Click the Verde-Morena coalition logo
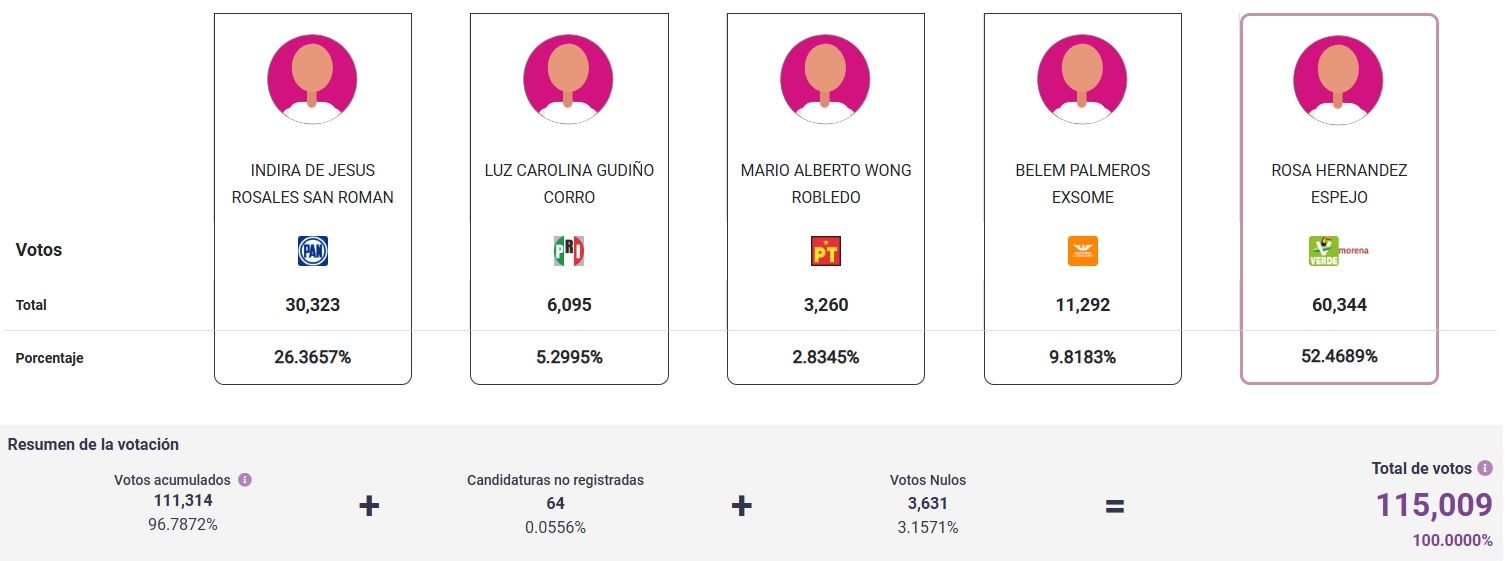Image resolution: width=1505 pixels, height=561 pixels. click(x=1339, y=251)
